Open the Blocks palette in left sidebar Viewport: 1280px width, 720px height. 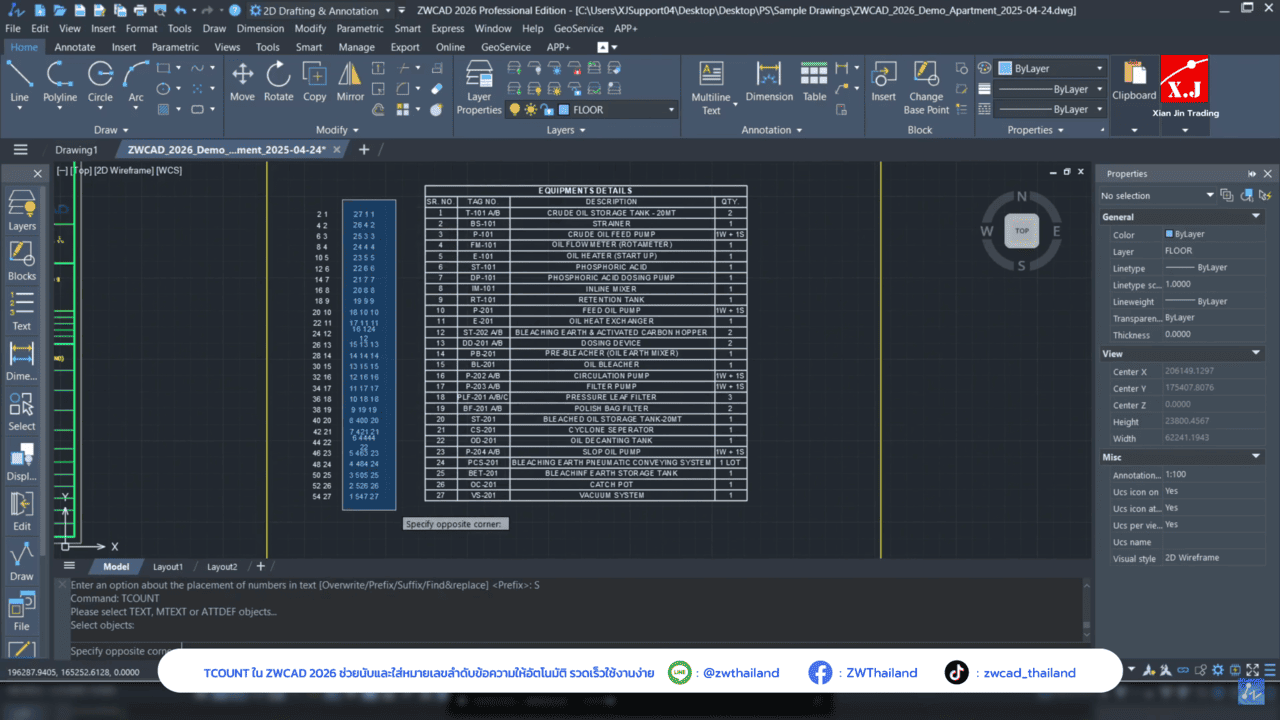pyautogui.click(x=21, y=262)
